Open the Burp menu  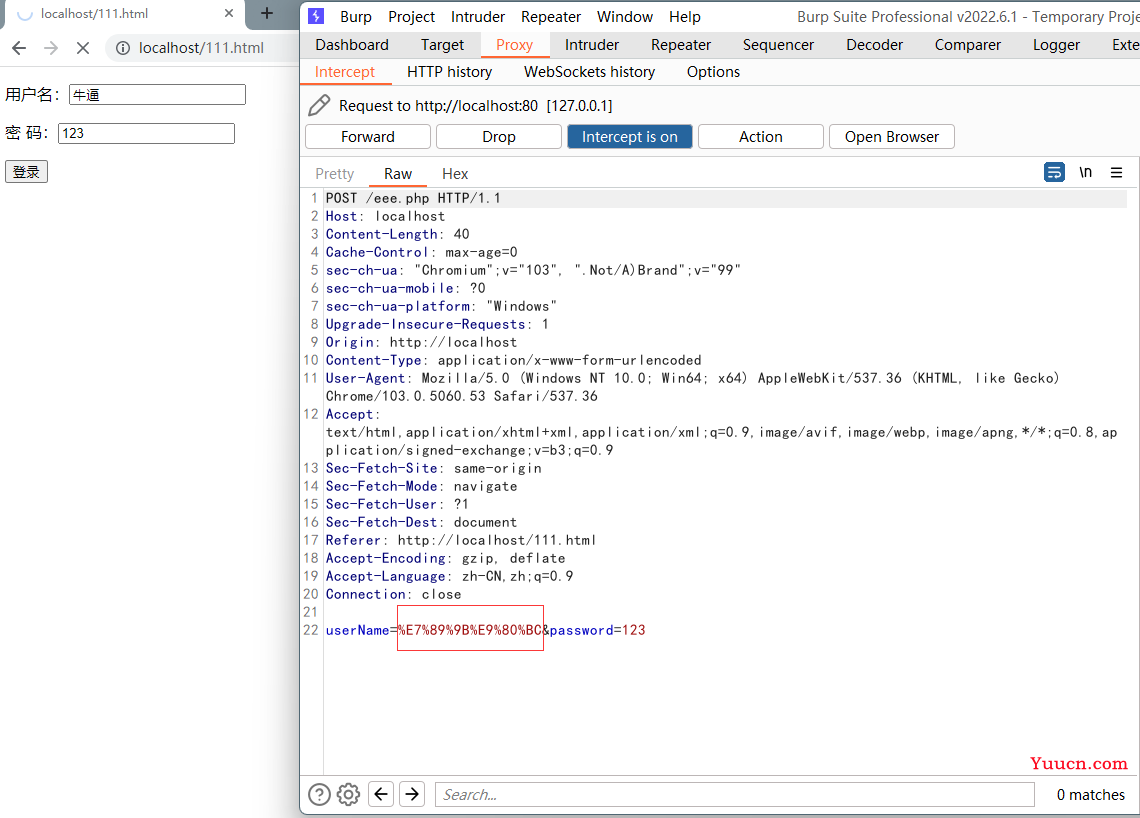point(356,17)
